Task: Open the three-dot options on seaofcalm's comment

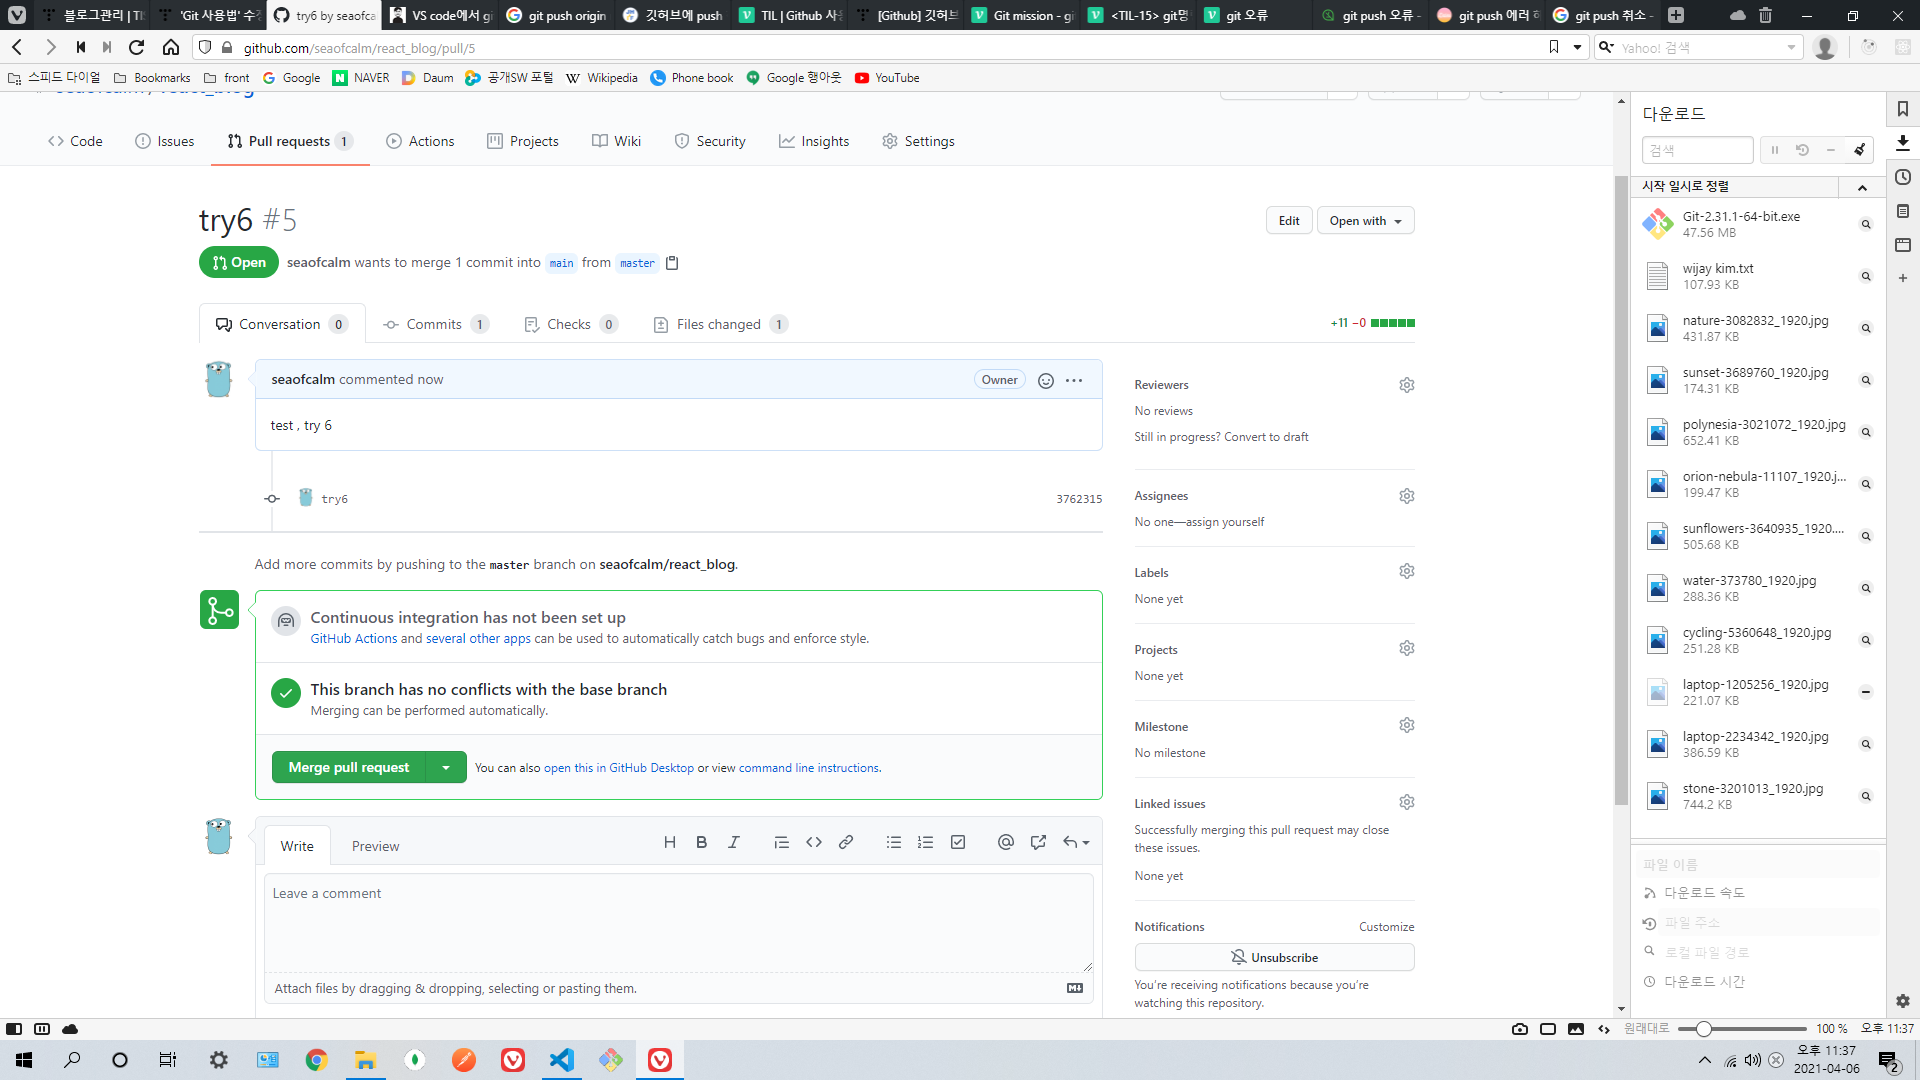Action: [1074, 380]
